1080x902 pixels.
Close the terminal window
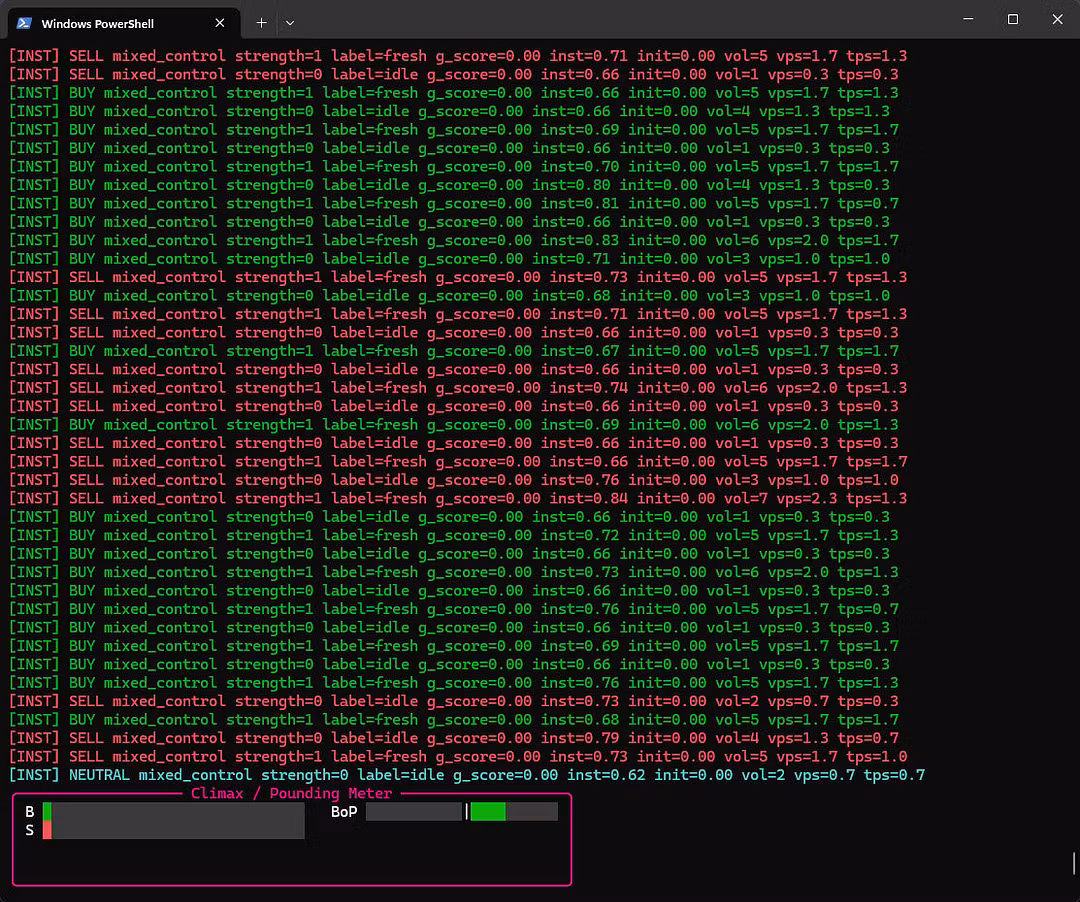(x=1057, y=19)
